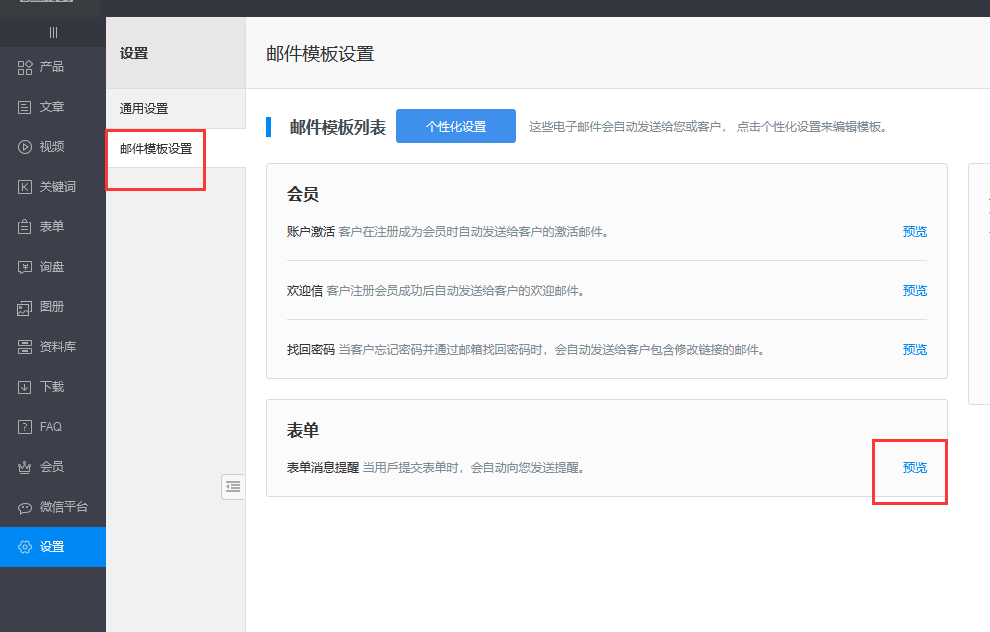Select the 设置 gear menu item

click(52, 547)
